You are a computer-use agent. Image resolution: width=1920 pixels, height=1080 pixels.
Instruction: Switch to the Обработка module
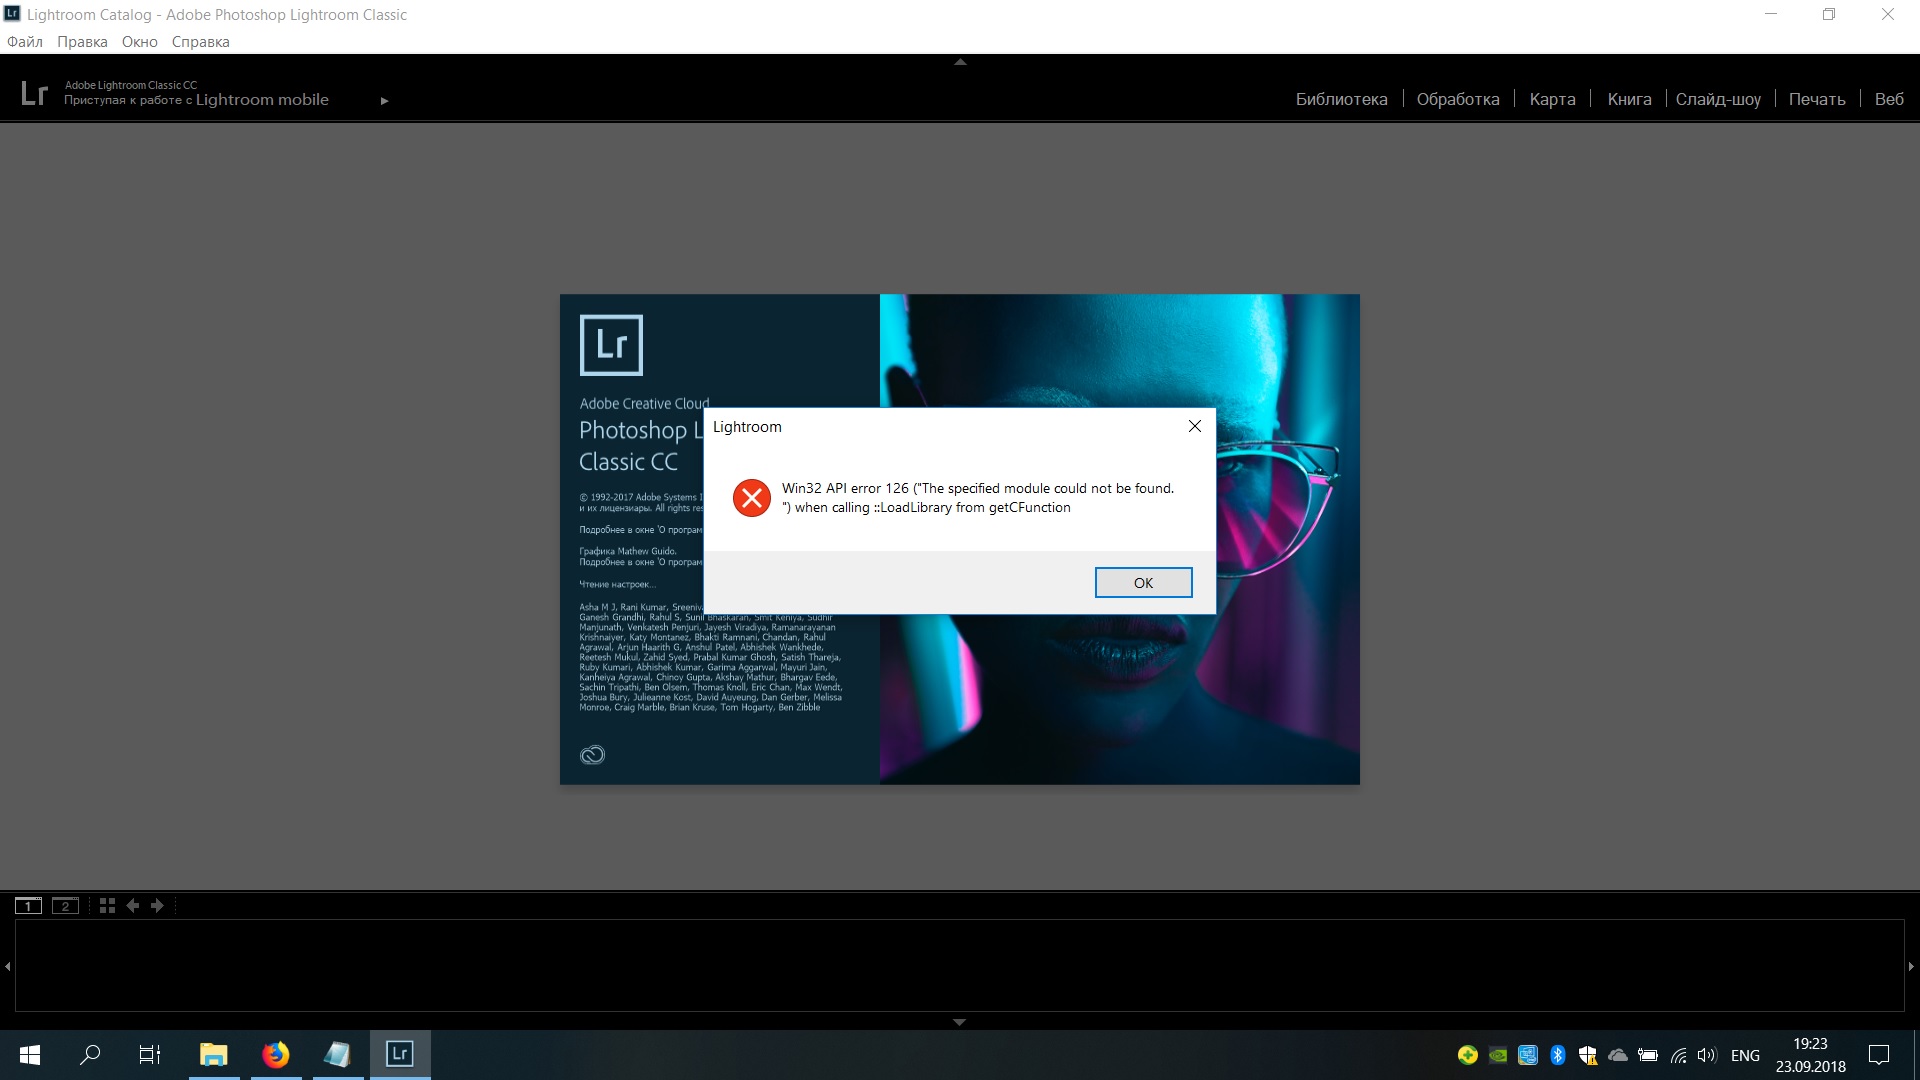coord(1458,99)
